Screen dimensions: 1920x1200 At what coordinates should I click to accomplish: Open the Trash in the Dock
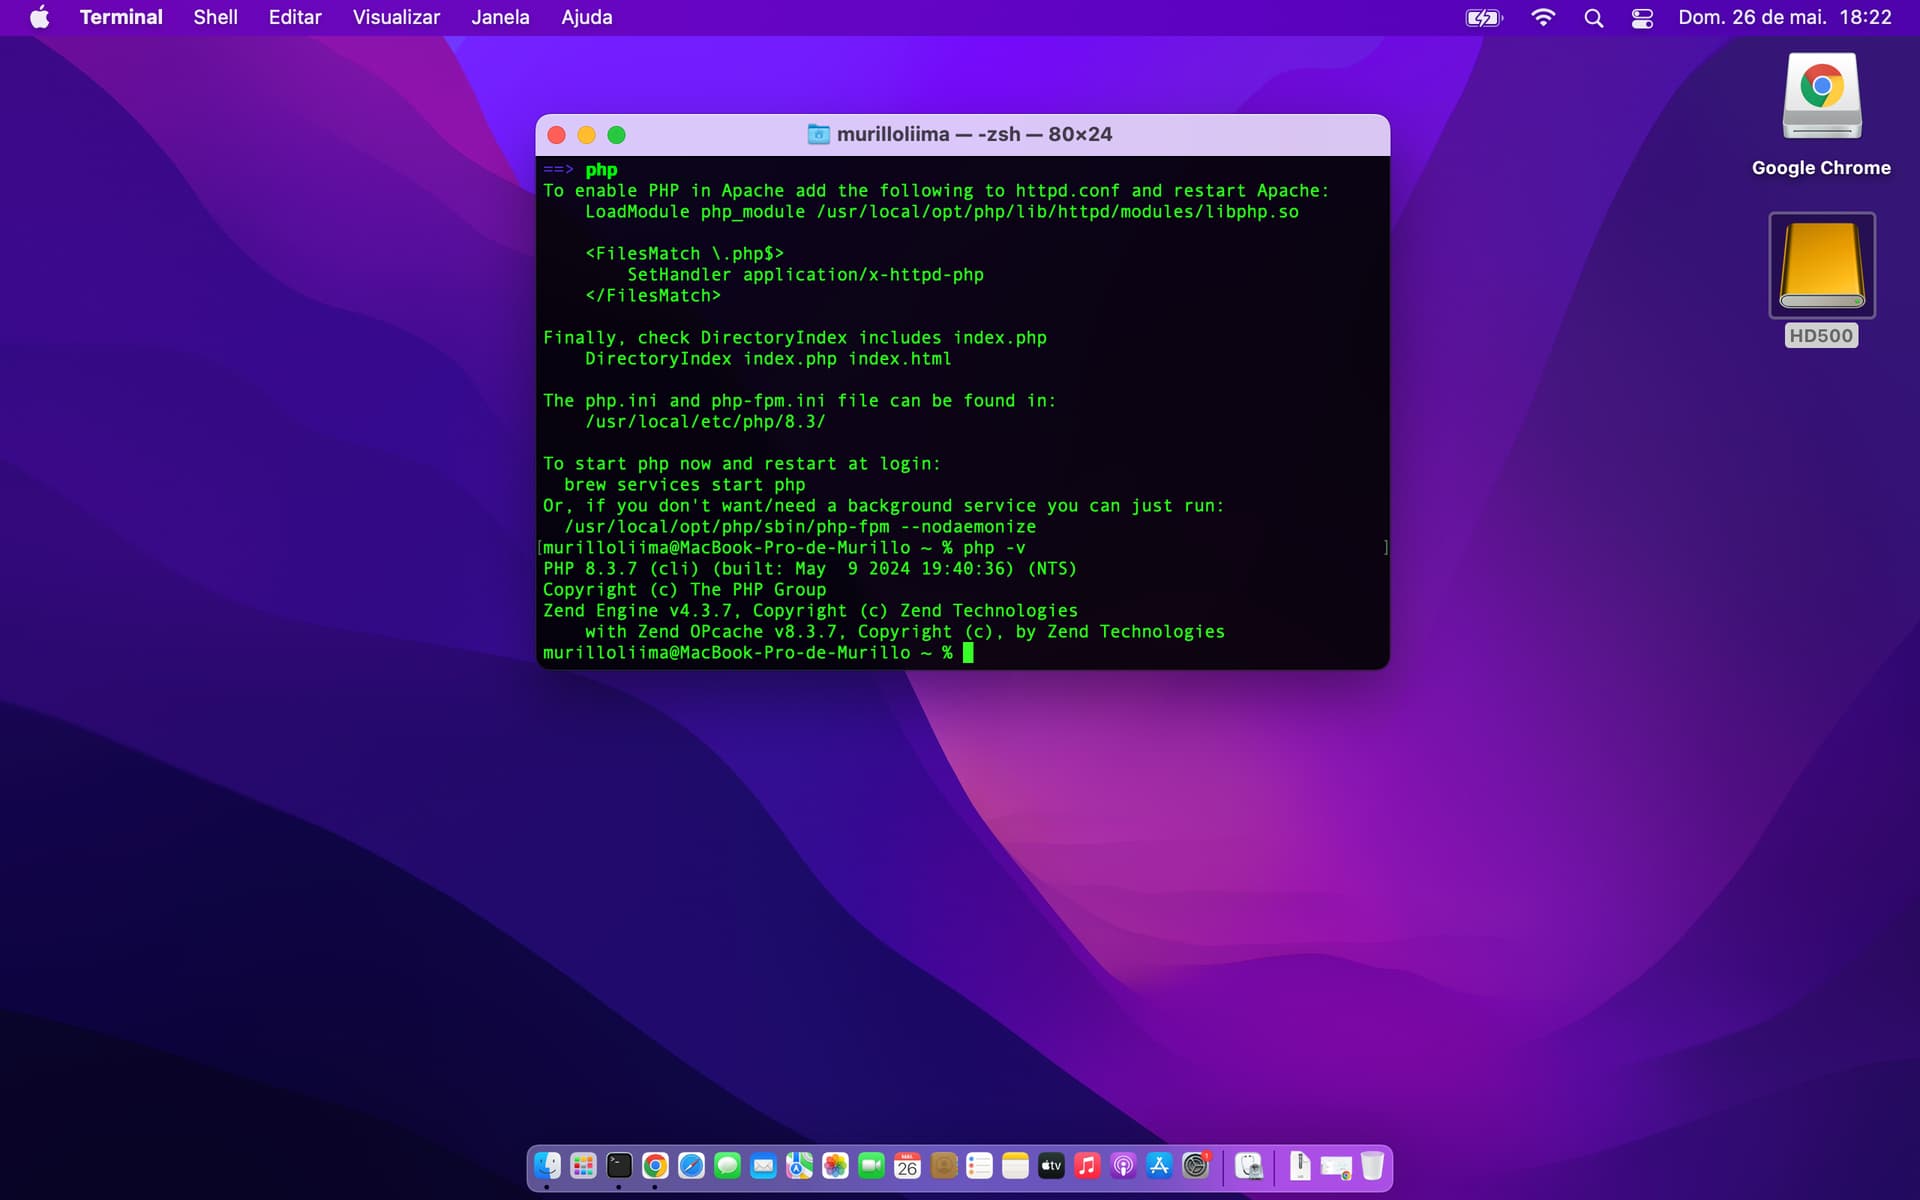pyautogui.click(x=1372, y=1166)
